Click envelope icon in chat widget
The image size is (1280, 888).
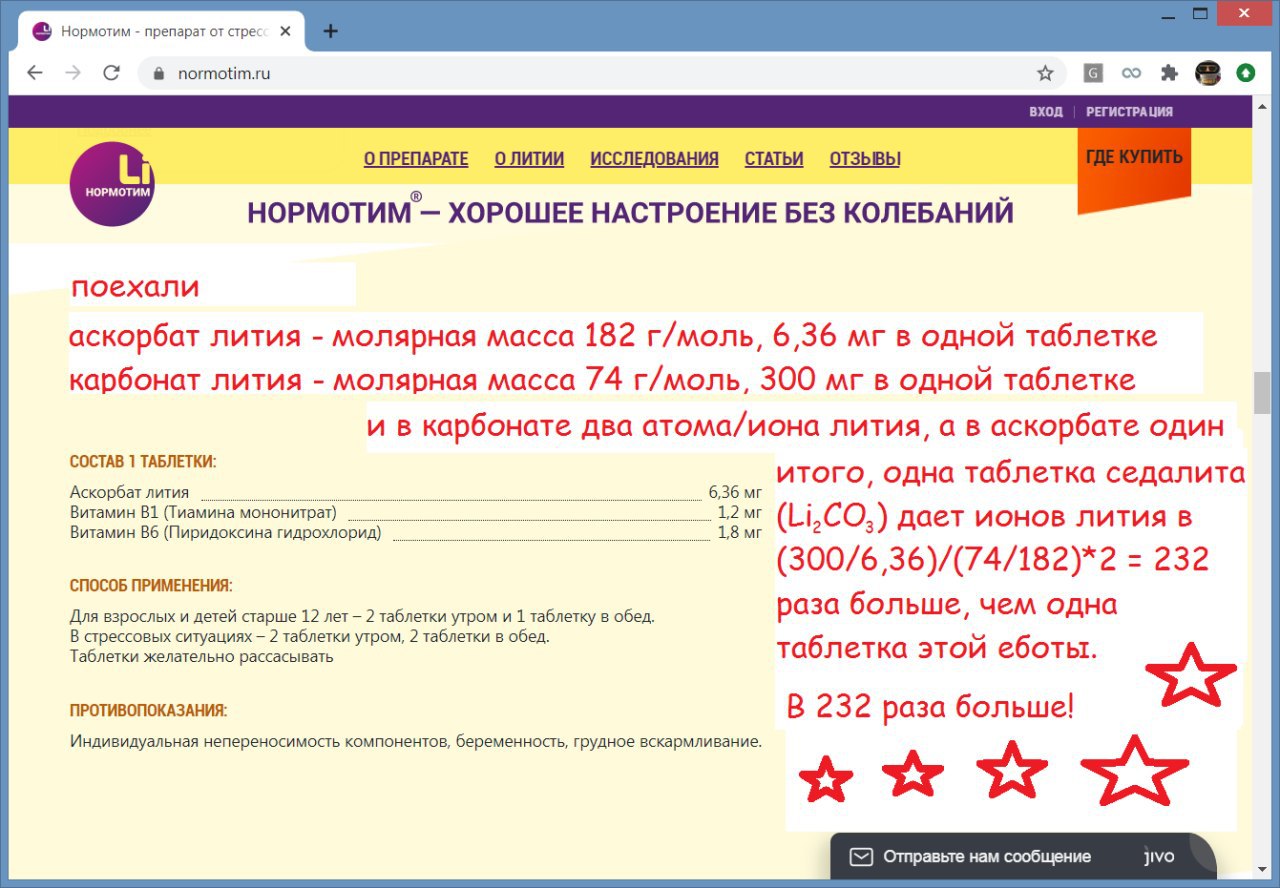(x=861, y=857)
